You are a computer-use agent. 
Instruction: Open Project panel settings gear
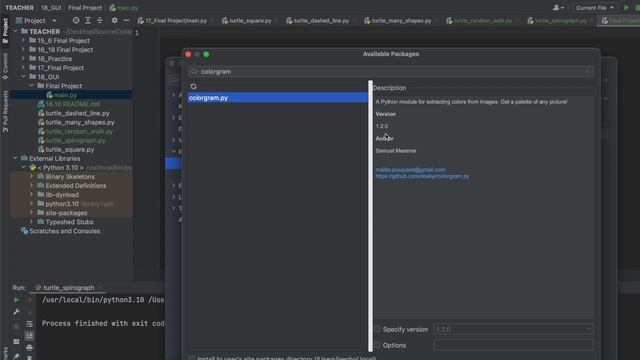(114, 20)
